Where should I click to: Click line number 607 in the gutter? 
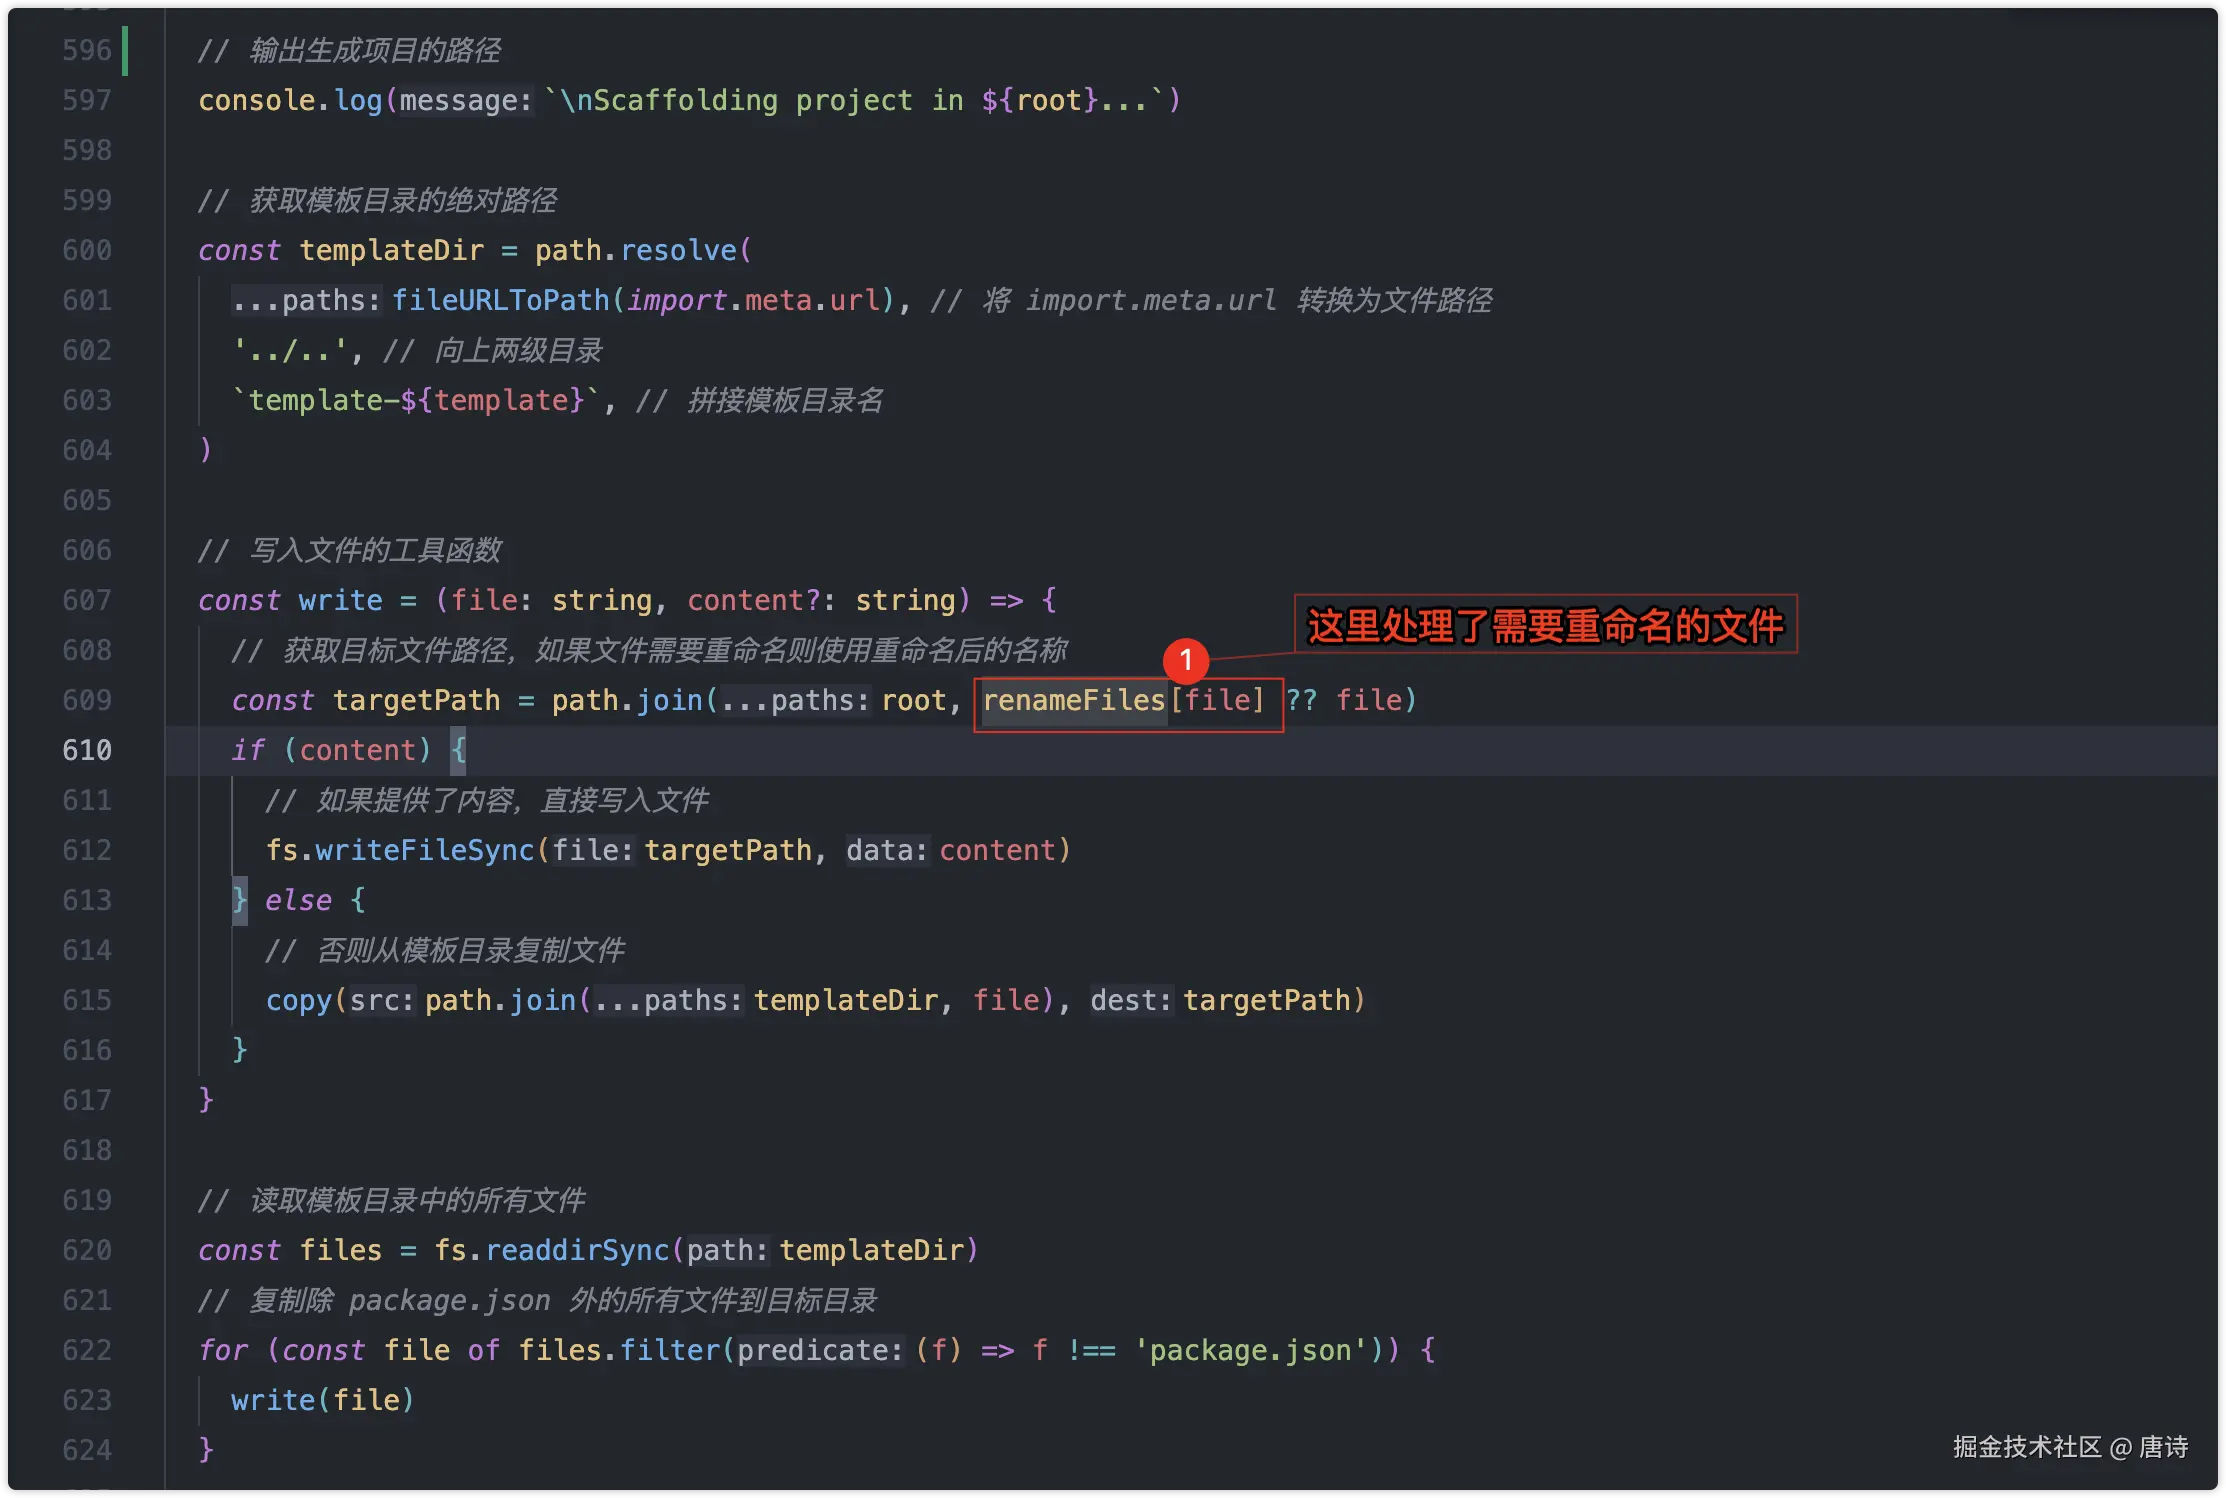[87, 601]
